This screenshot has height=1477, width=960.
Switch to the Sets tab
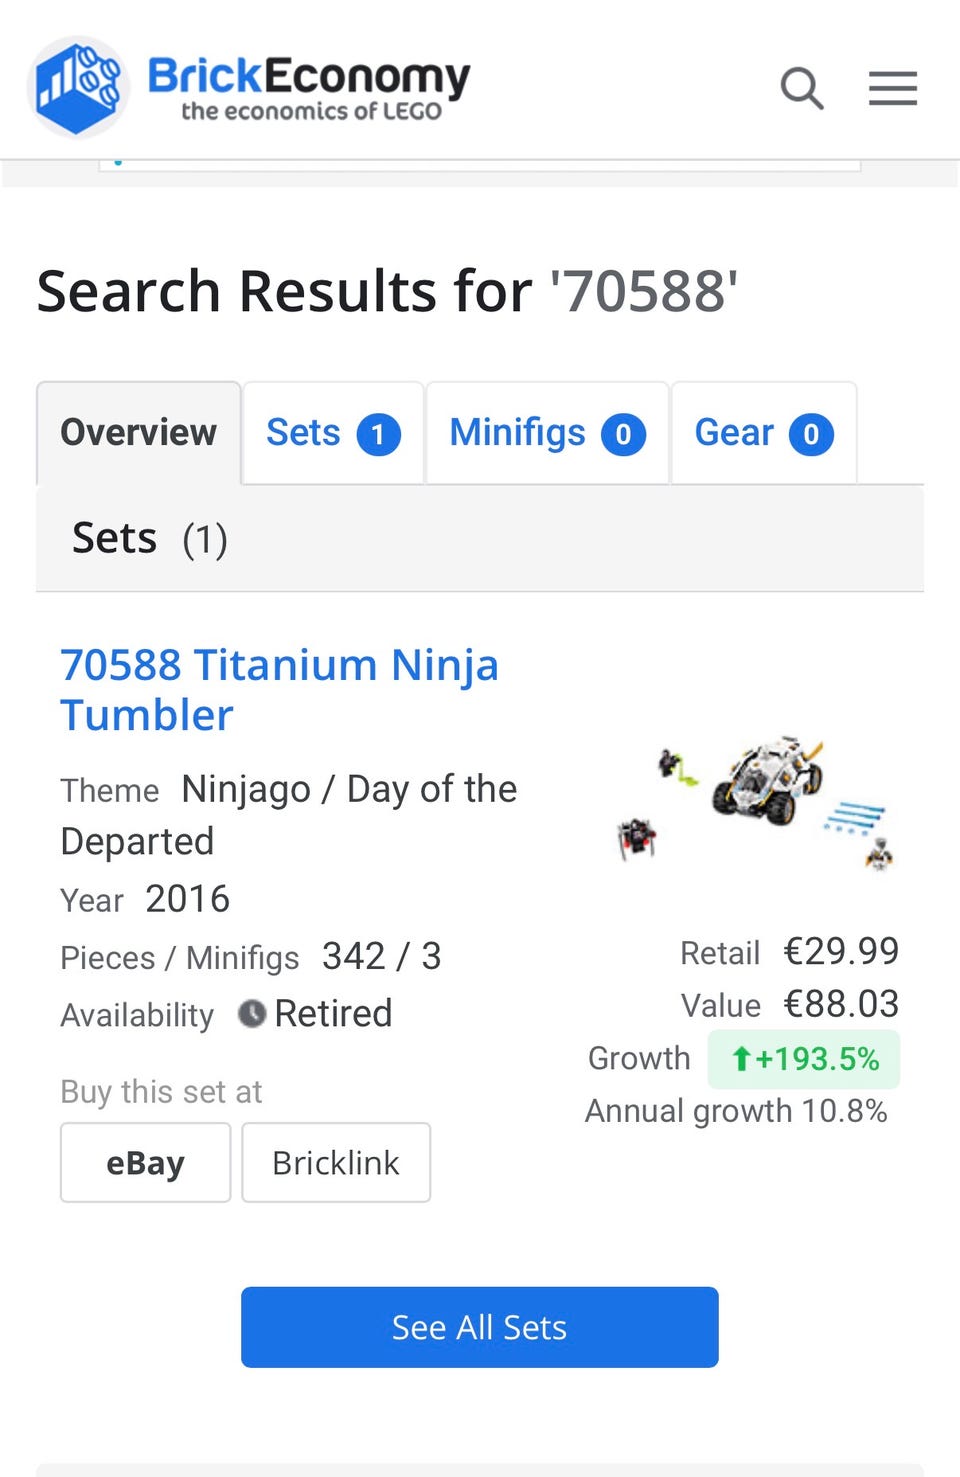(x=303, y=433)
